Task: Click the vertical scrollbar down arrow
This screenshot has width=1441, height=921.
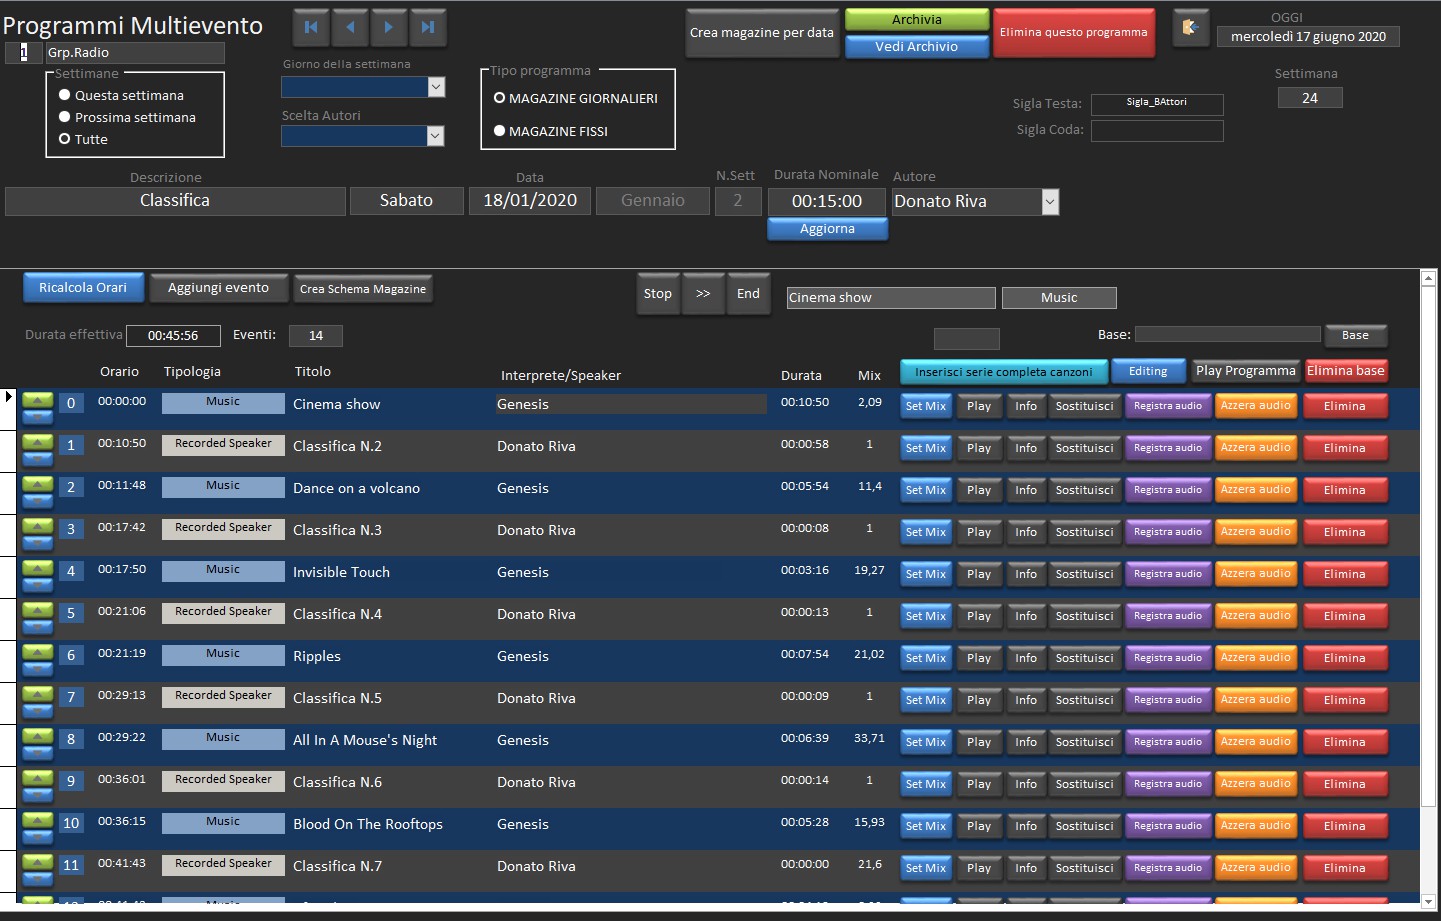Action: 1428,902
